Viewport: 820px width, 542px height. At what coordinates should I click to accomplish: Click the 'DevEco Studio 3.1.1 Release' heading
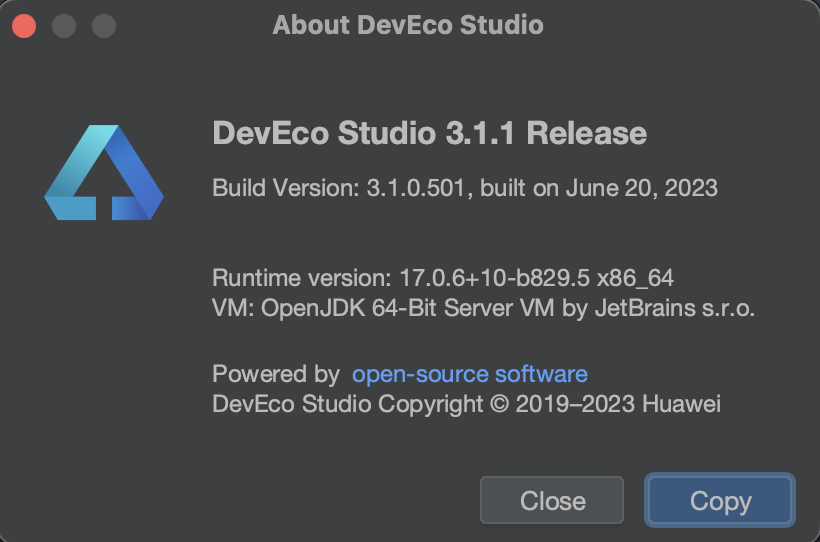pyautogui.click(x=429, y=133)
